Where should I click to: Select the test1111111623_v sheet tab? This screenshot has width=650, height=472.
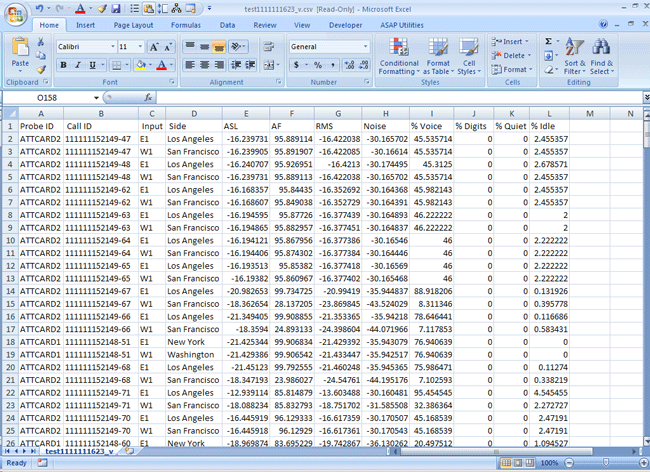[x=79, y=451]
